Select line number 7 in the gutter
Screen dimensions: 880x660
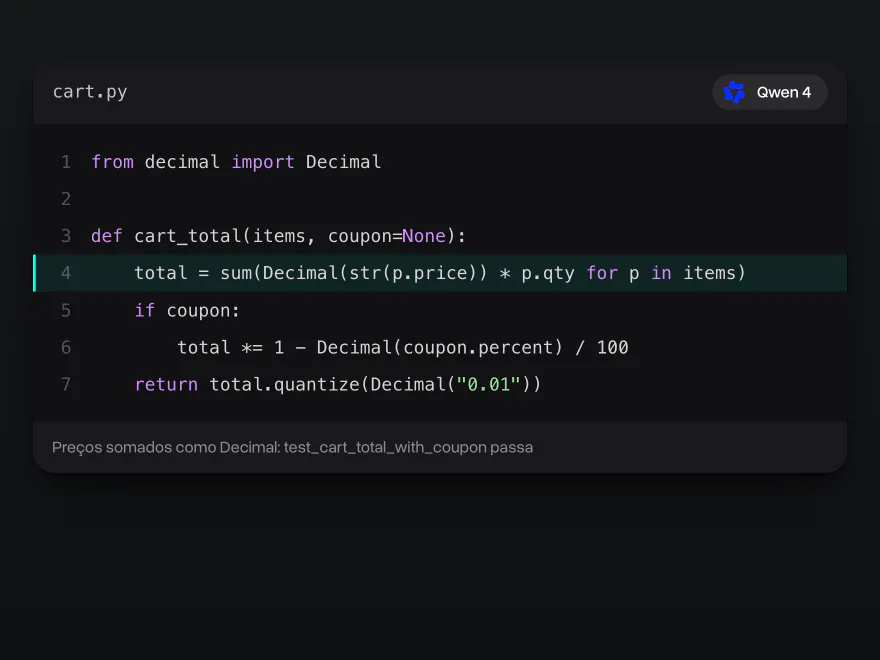tap(66, 384)
